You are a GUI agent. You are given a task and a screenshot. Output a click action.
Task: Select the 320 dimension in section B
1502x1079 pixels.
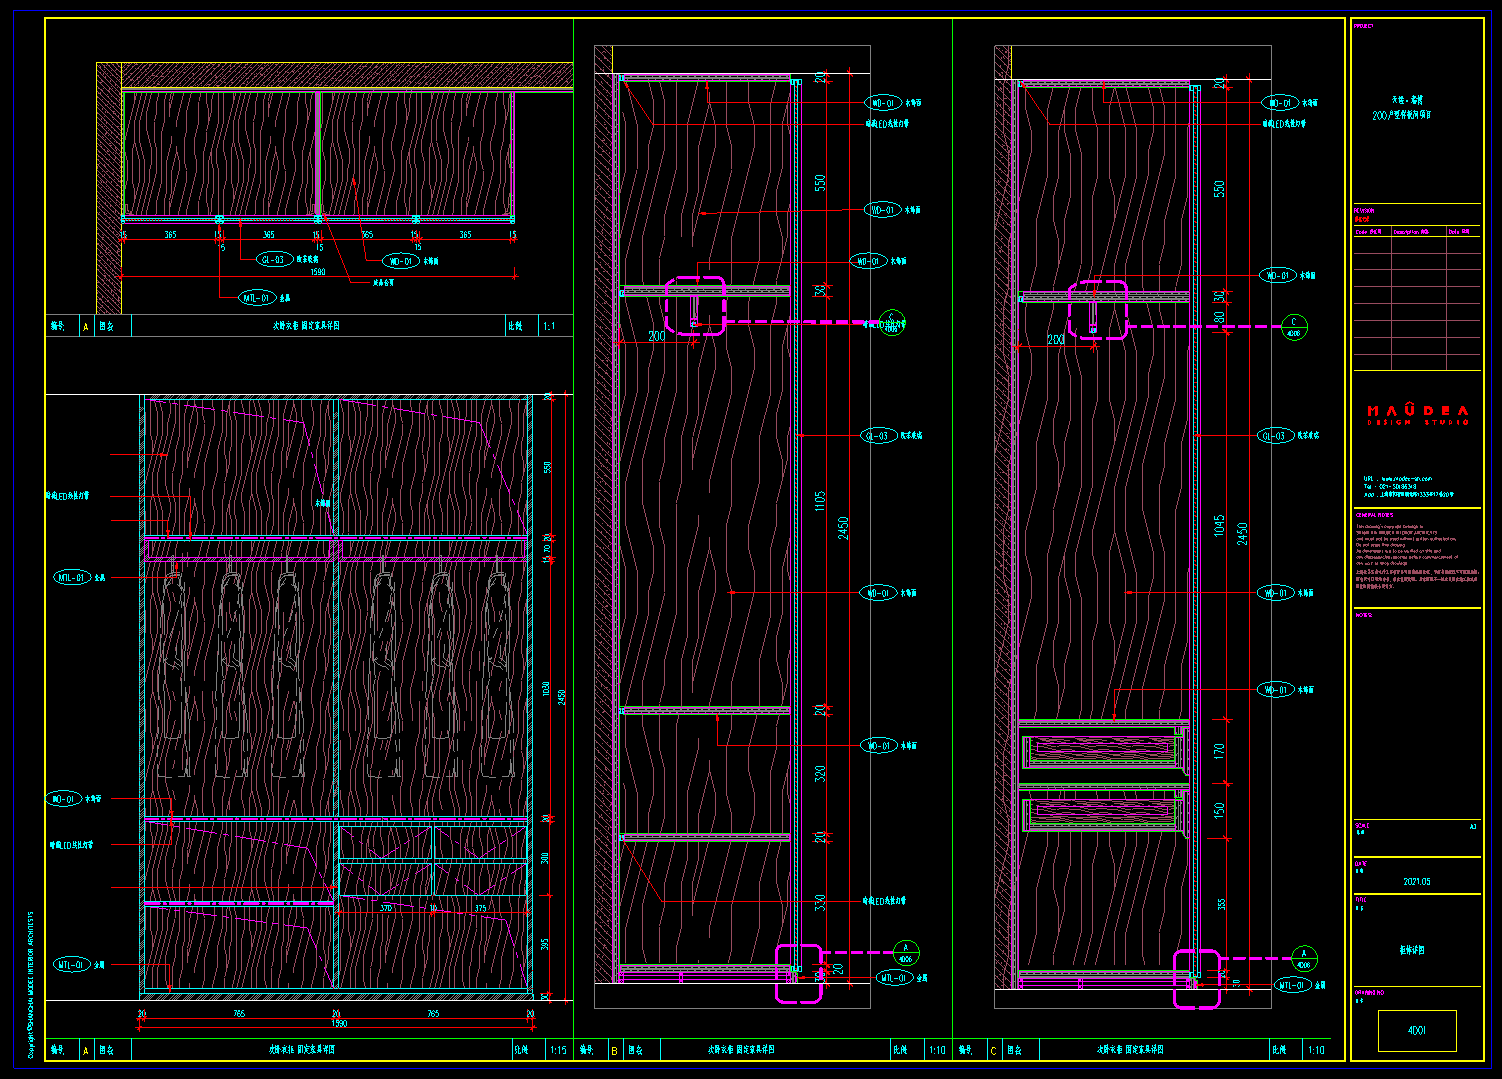point(821,774)
